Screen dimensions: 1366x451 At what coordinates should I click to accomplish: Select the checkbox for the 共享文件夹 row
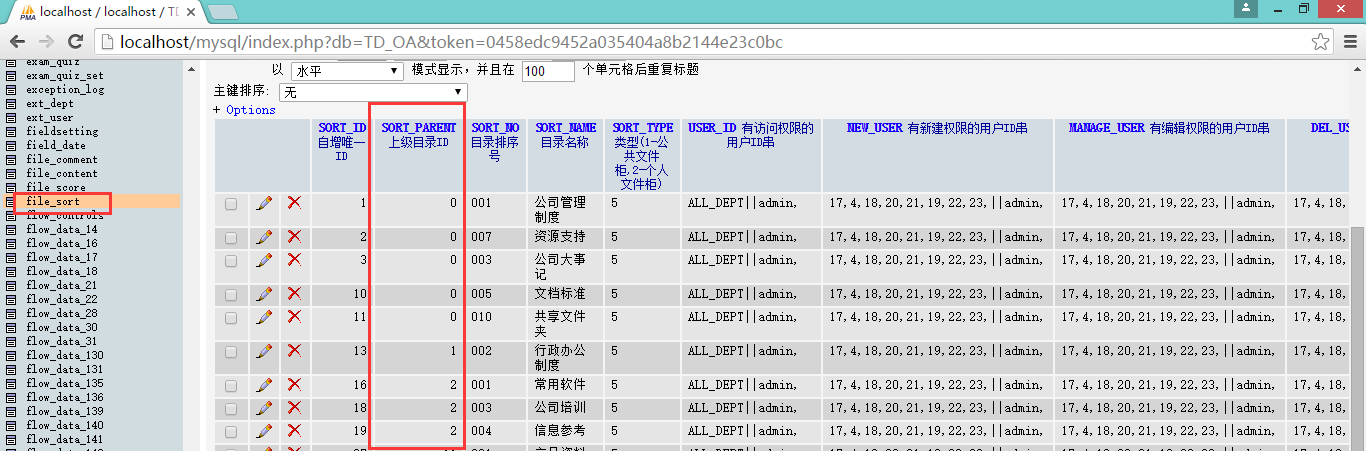(231, 318)
